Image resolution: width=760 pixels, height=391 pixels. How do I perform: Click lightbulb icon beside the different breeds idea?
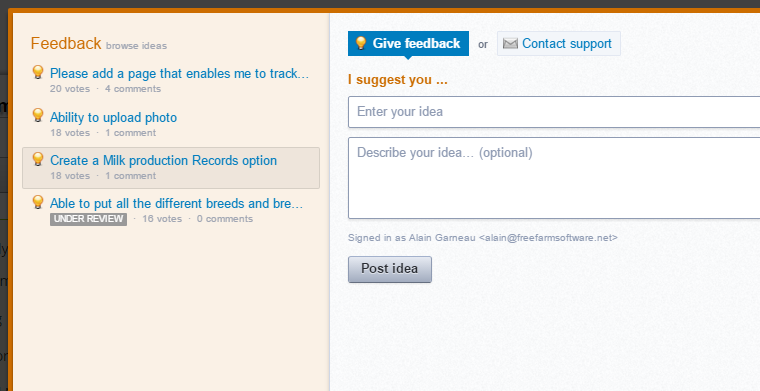pos(38,202)
